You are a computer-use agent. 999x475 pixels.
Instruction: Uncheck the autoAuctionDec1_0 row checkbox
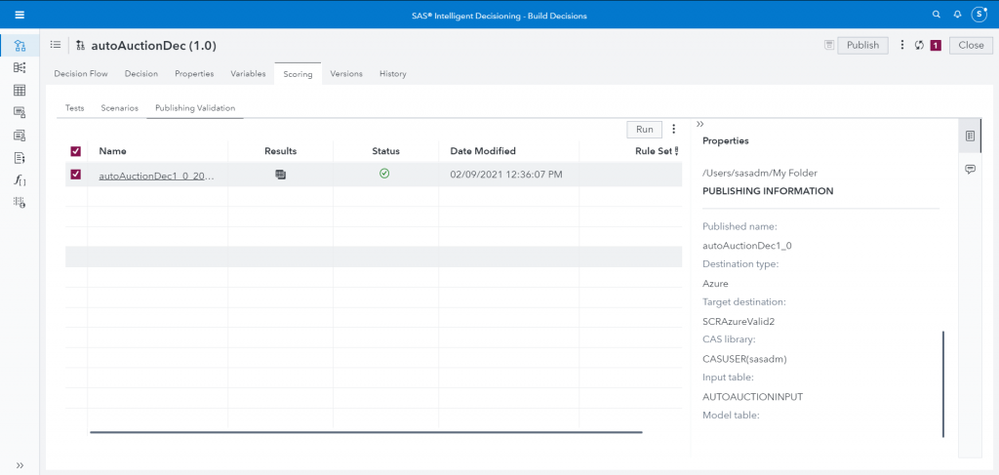76,174
